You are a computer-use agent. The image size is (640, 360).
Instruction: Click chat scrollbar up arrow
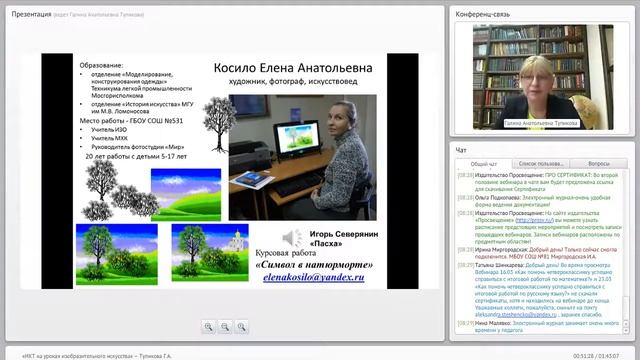627,324
